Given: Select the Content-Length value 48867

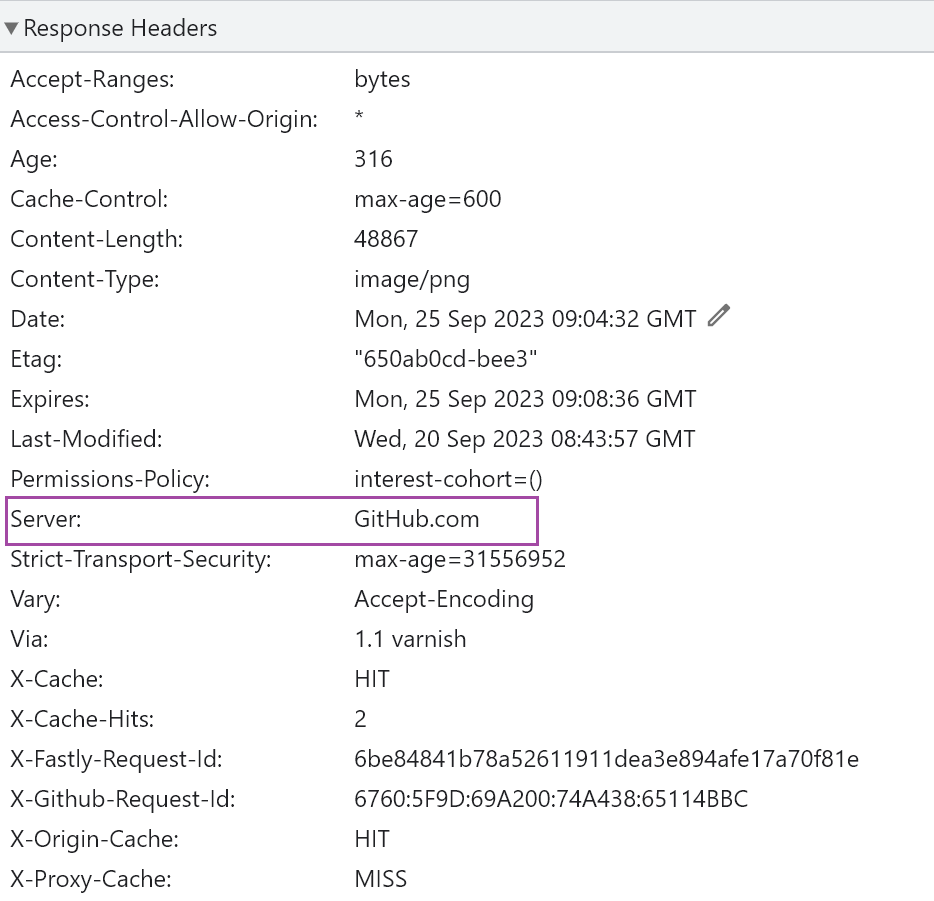Looking at the screenshot, I should coord(386,240).
